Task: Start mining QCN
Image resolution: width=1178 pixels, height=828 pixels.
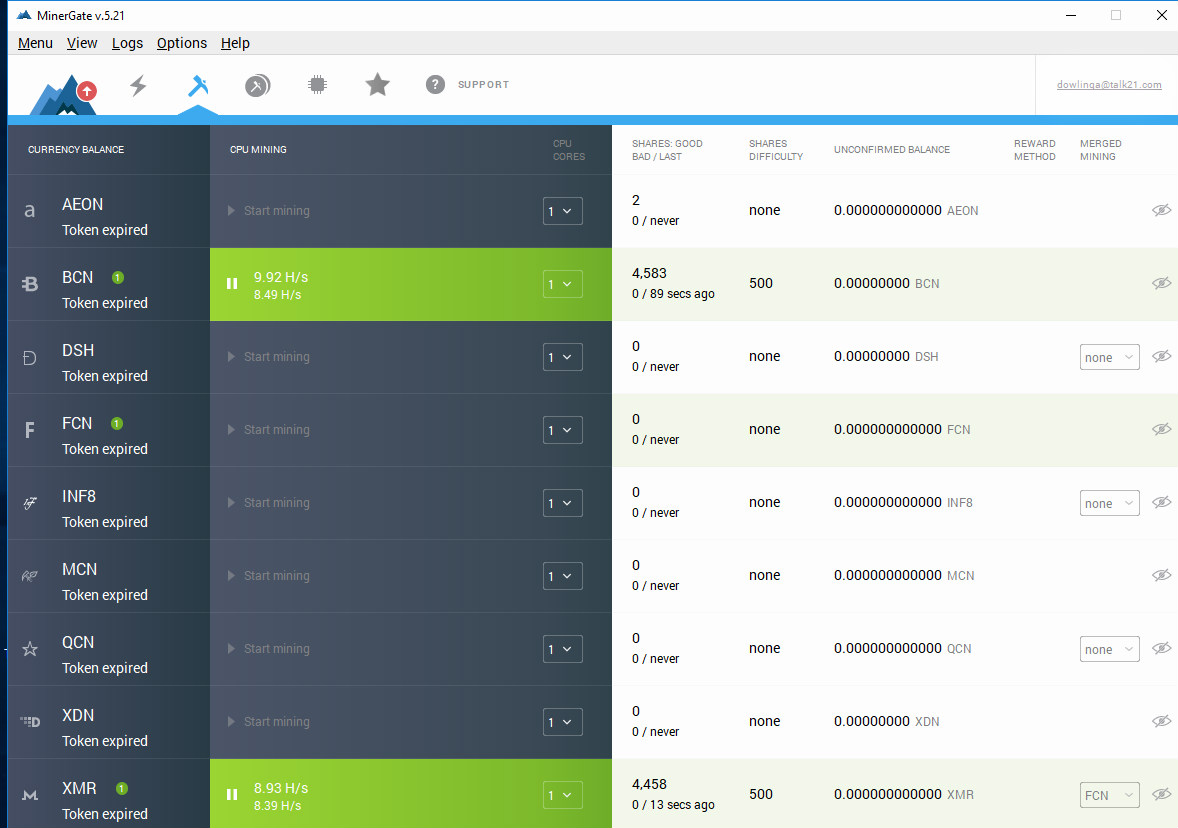Action: [269, 648]
